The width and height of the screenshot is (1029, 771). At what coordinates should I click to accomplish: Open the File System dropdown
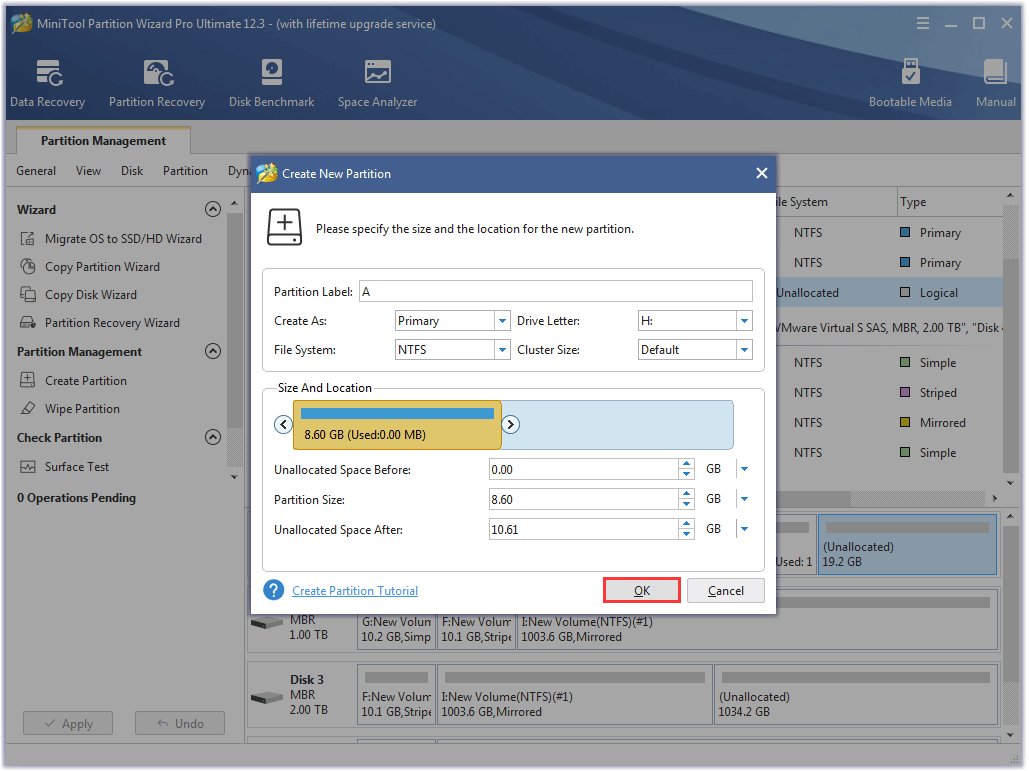502,350
